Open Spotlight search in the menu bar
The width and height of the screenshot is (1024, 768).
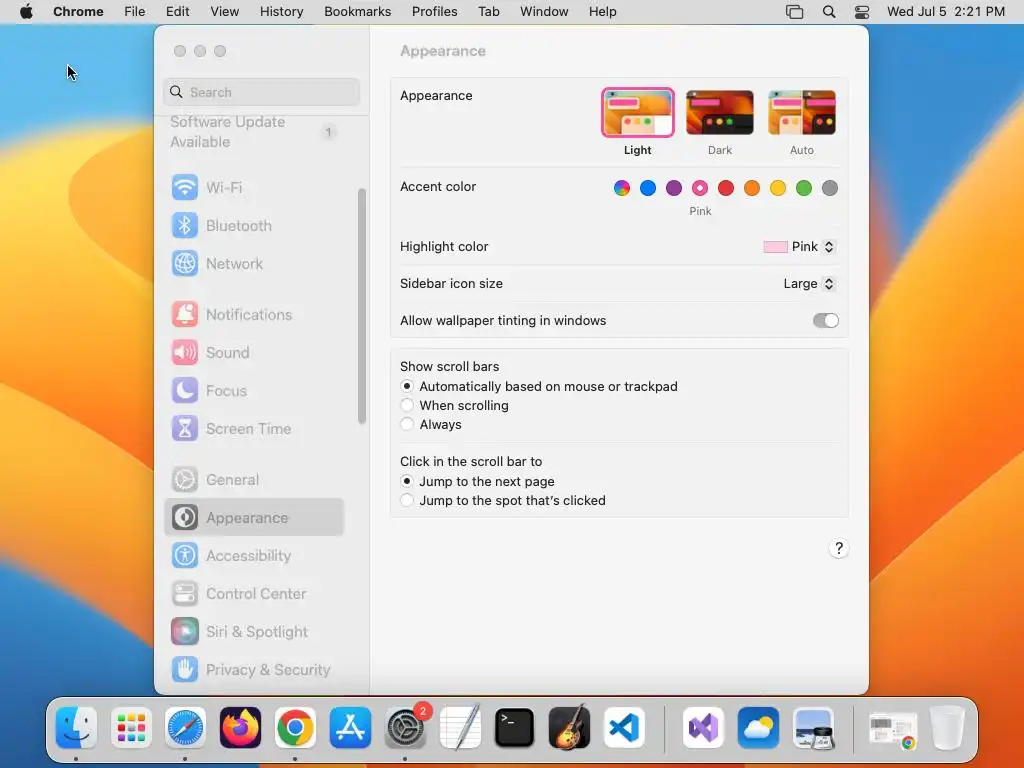tap(829, 12)
